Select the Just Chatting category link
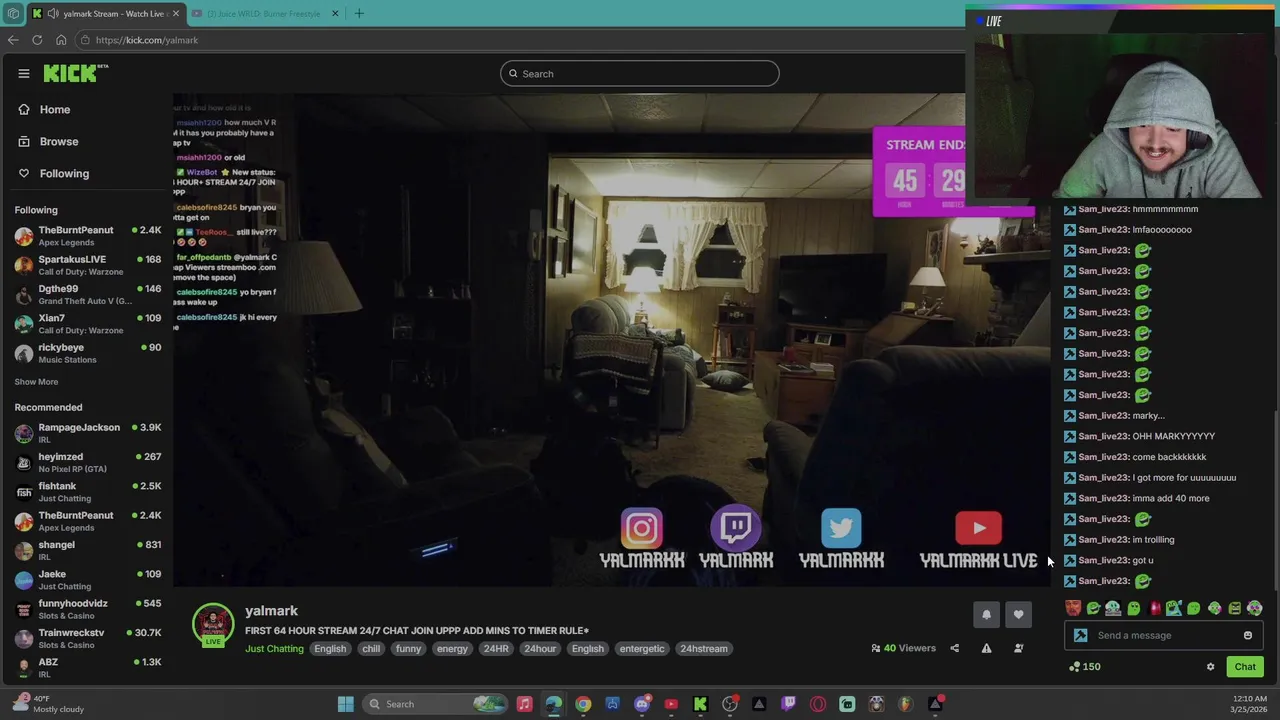Viewport: 1280px width, 720px height. [274, 649]
